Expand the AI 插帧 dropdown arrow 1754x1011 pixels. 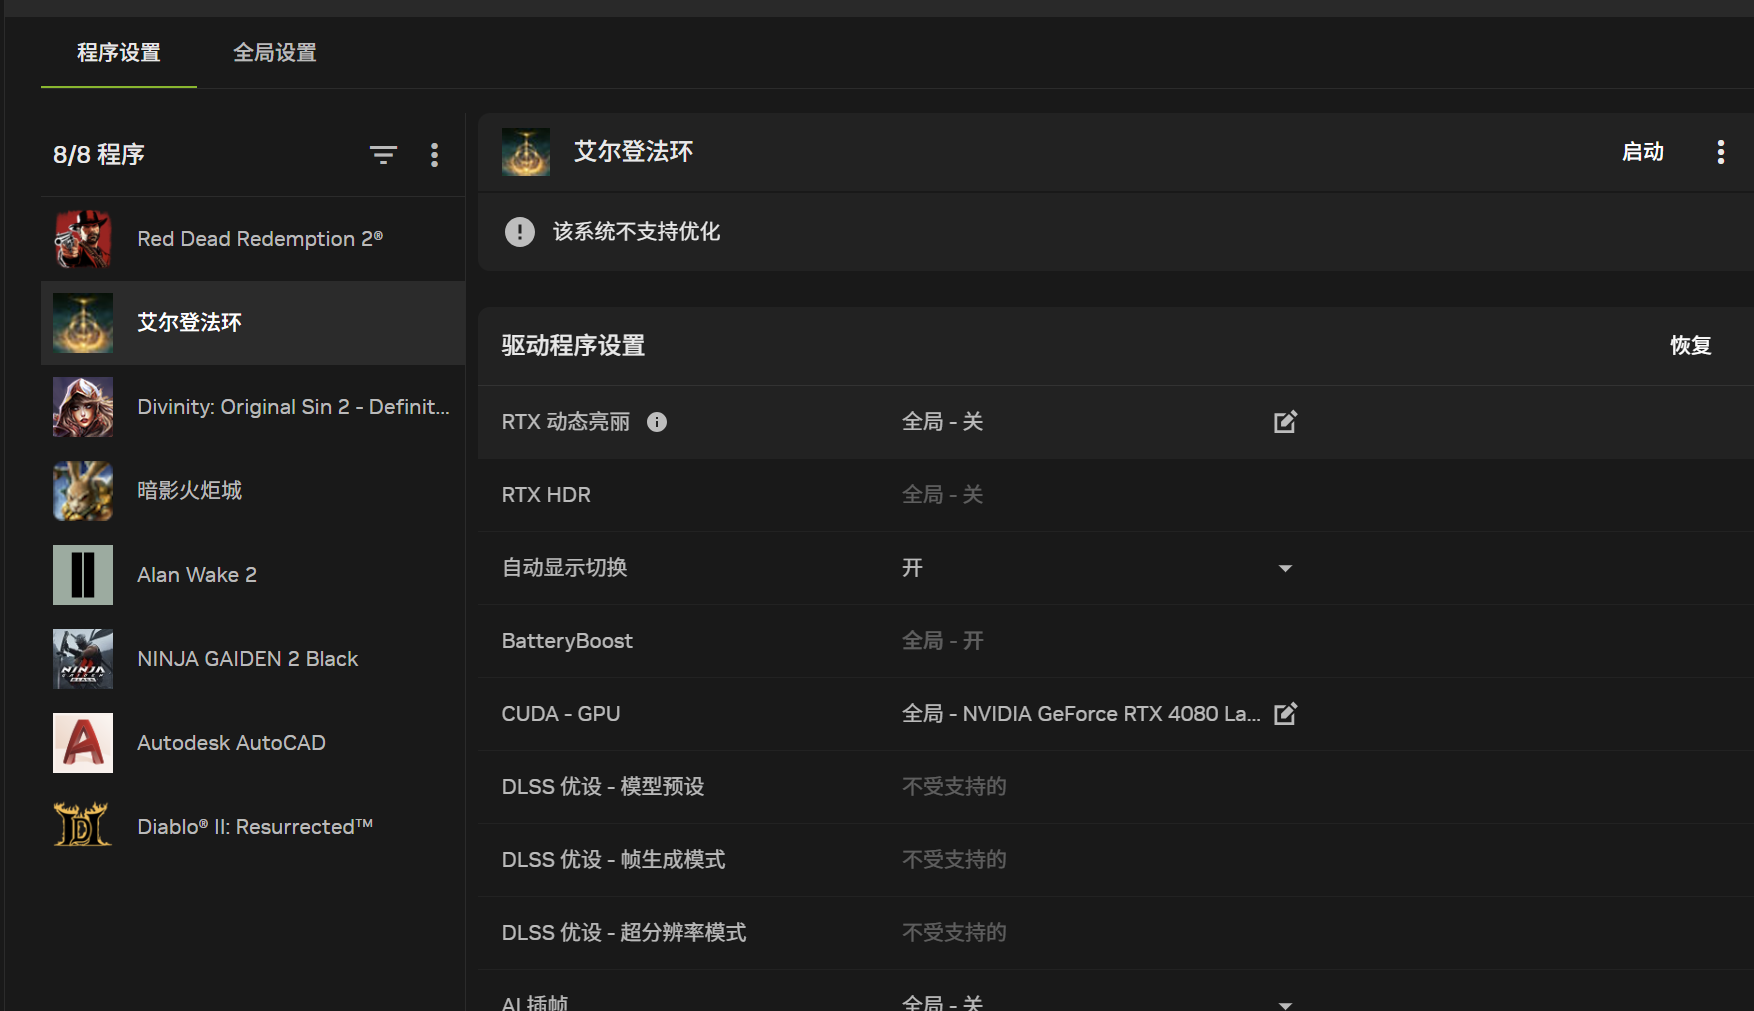[x=1285, y=1003]
